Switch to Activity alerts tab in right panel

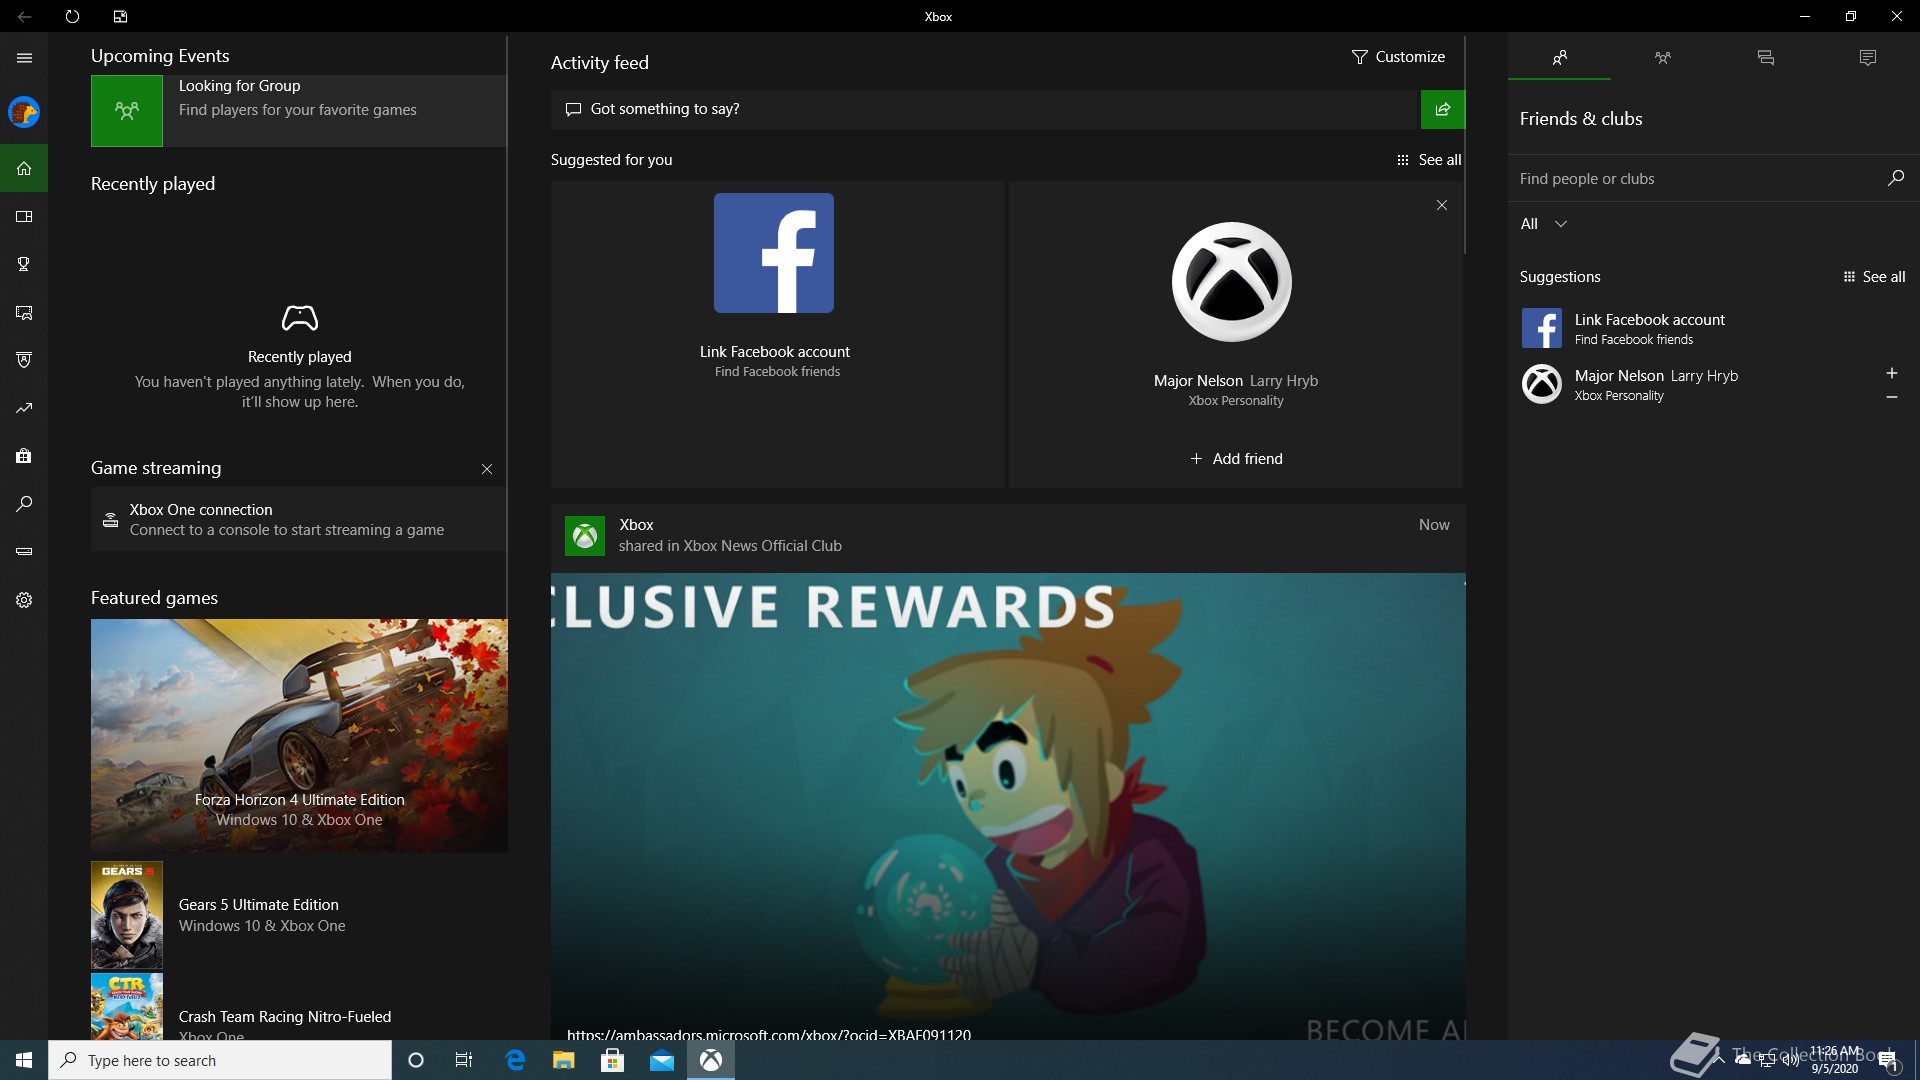click(1867, 58)
